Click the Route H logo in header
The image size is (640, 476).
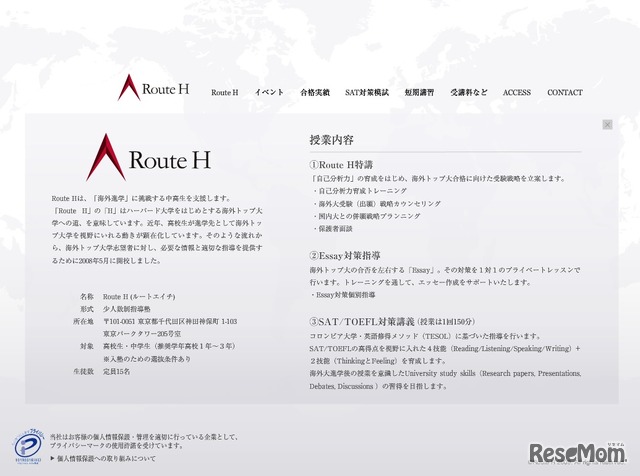pyautogui.click(x=153, y=87)
